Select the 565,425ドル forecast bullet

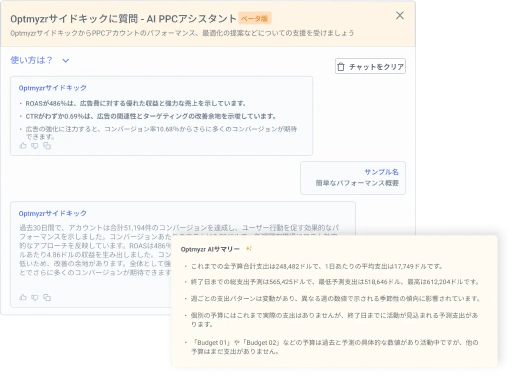335,282
